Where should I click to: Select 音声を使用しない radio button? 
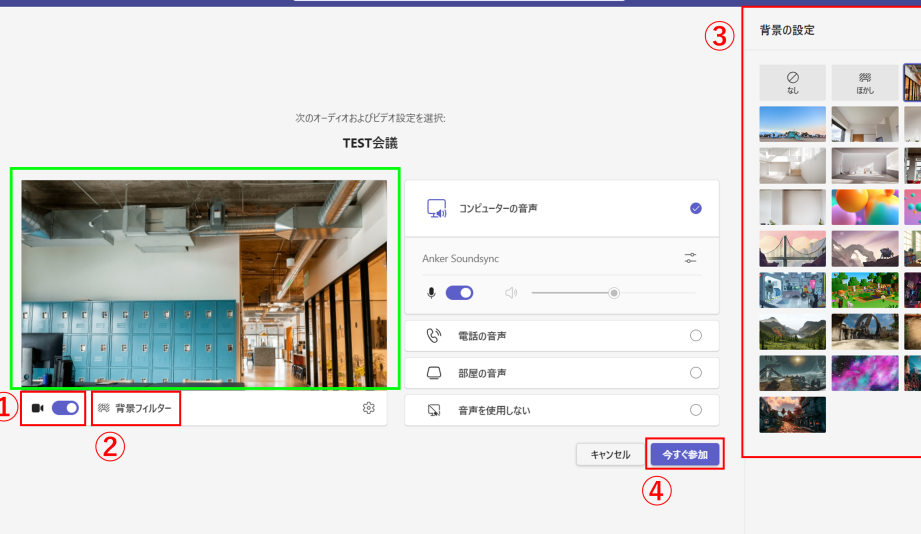pos(695,410)
